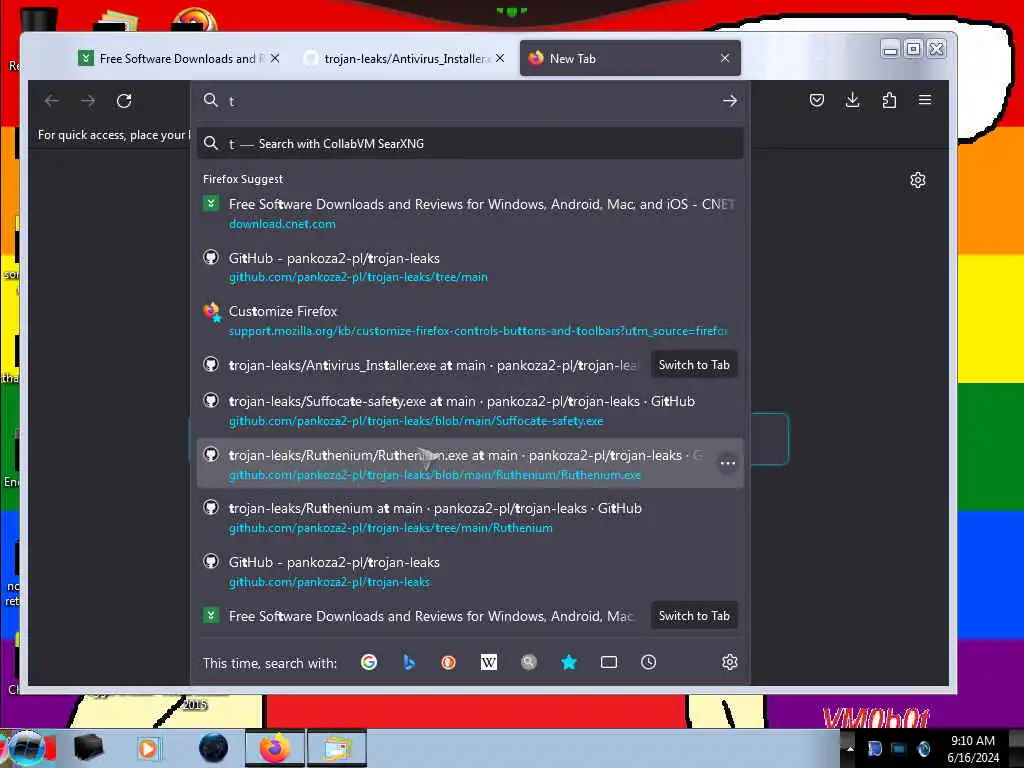This screenshot has width=1024, height=768.
Task: Show hidden system tray icons arrow
Action: [x=850, y=748]
